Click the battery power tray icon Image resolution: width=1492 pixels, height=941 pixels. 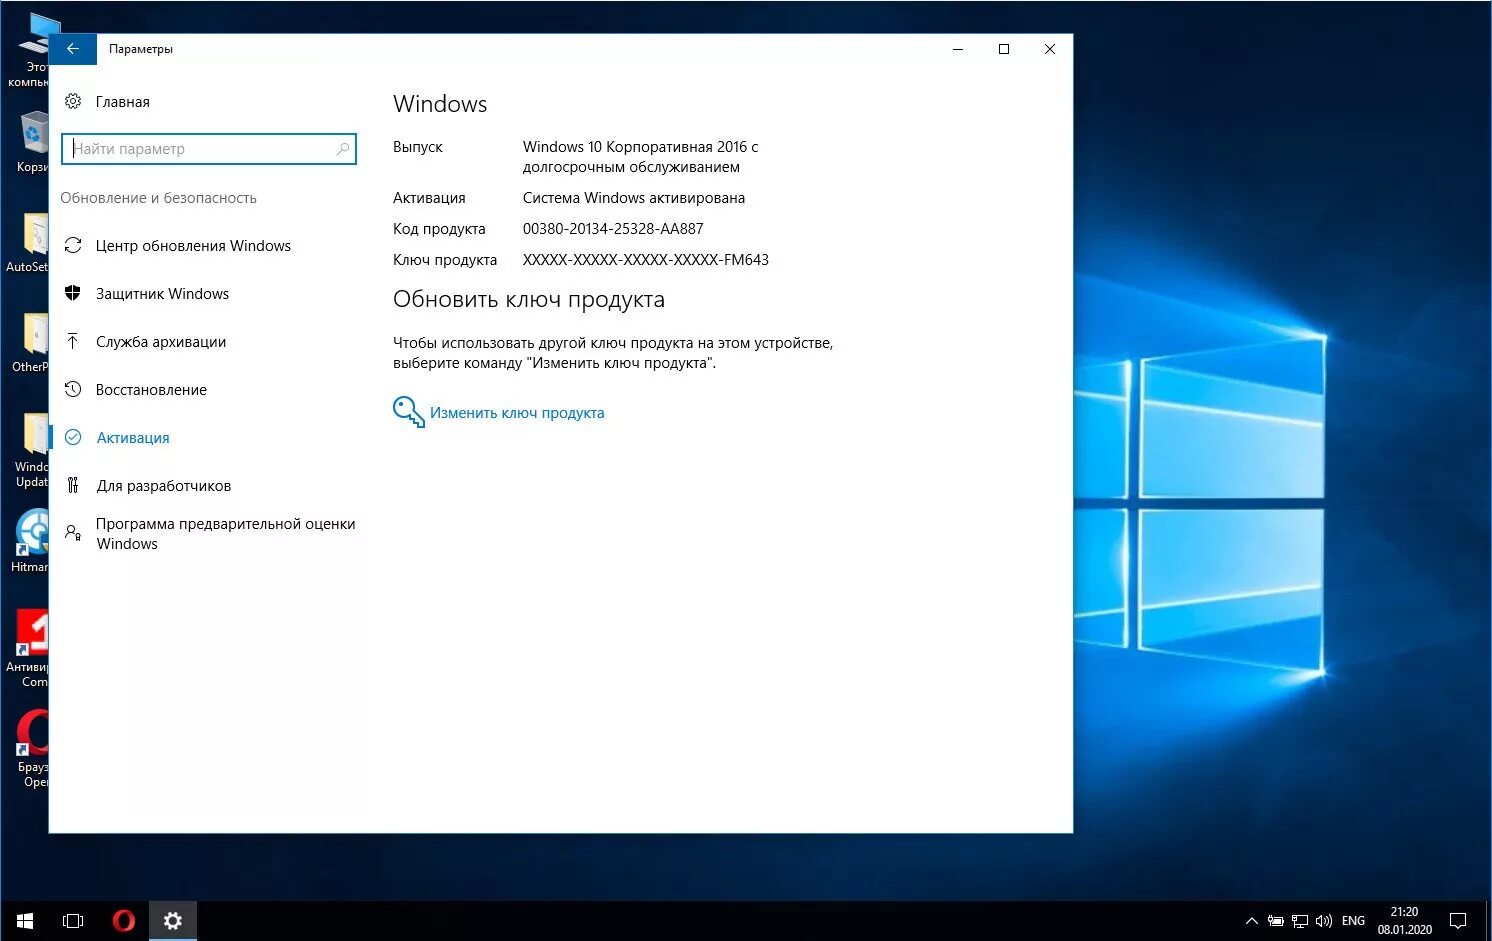click(x=1275, y=921)
